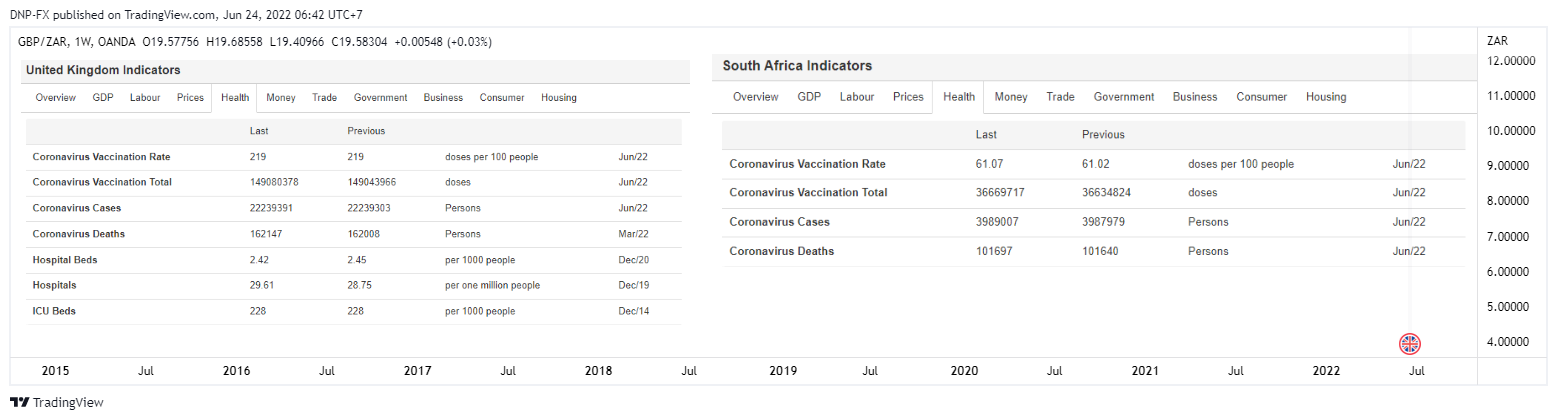Click South Africa Coronavirus Vaccination Rate label
The height and width of the screenshot is (420, 1557).
pyautogui.click(x=808, y=164)
